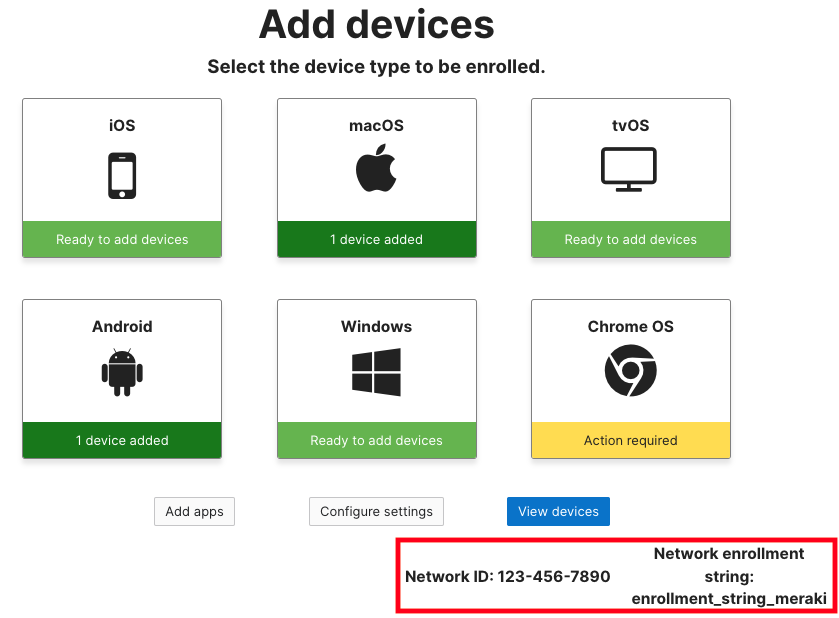Click the Android robot icon
The width and height of the screenshot is (839, 618).
121,371
